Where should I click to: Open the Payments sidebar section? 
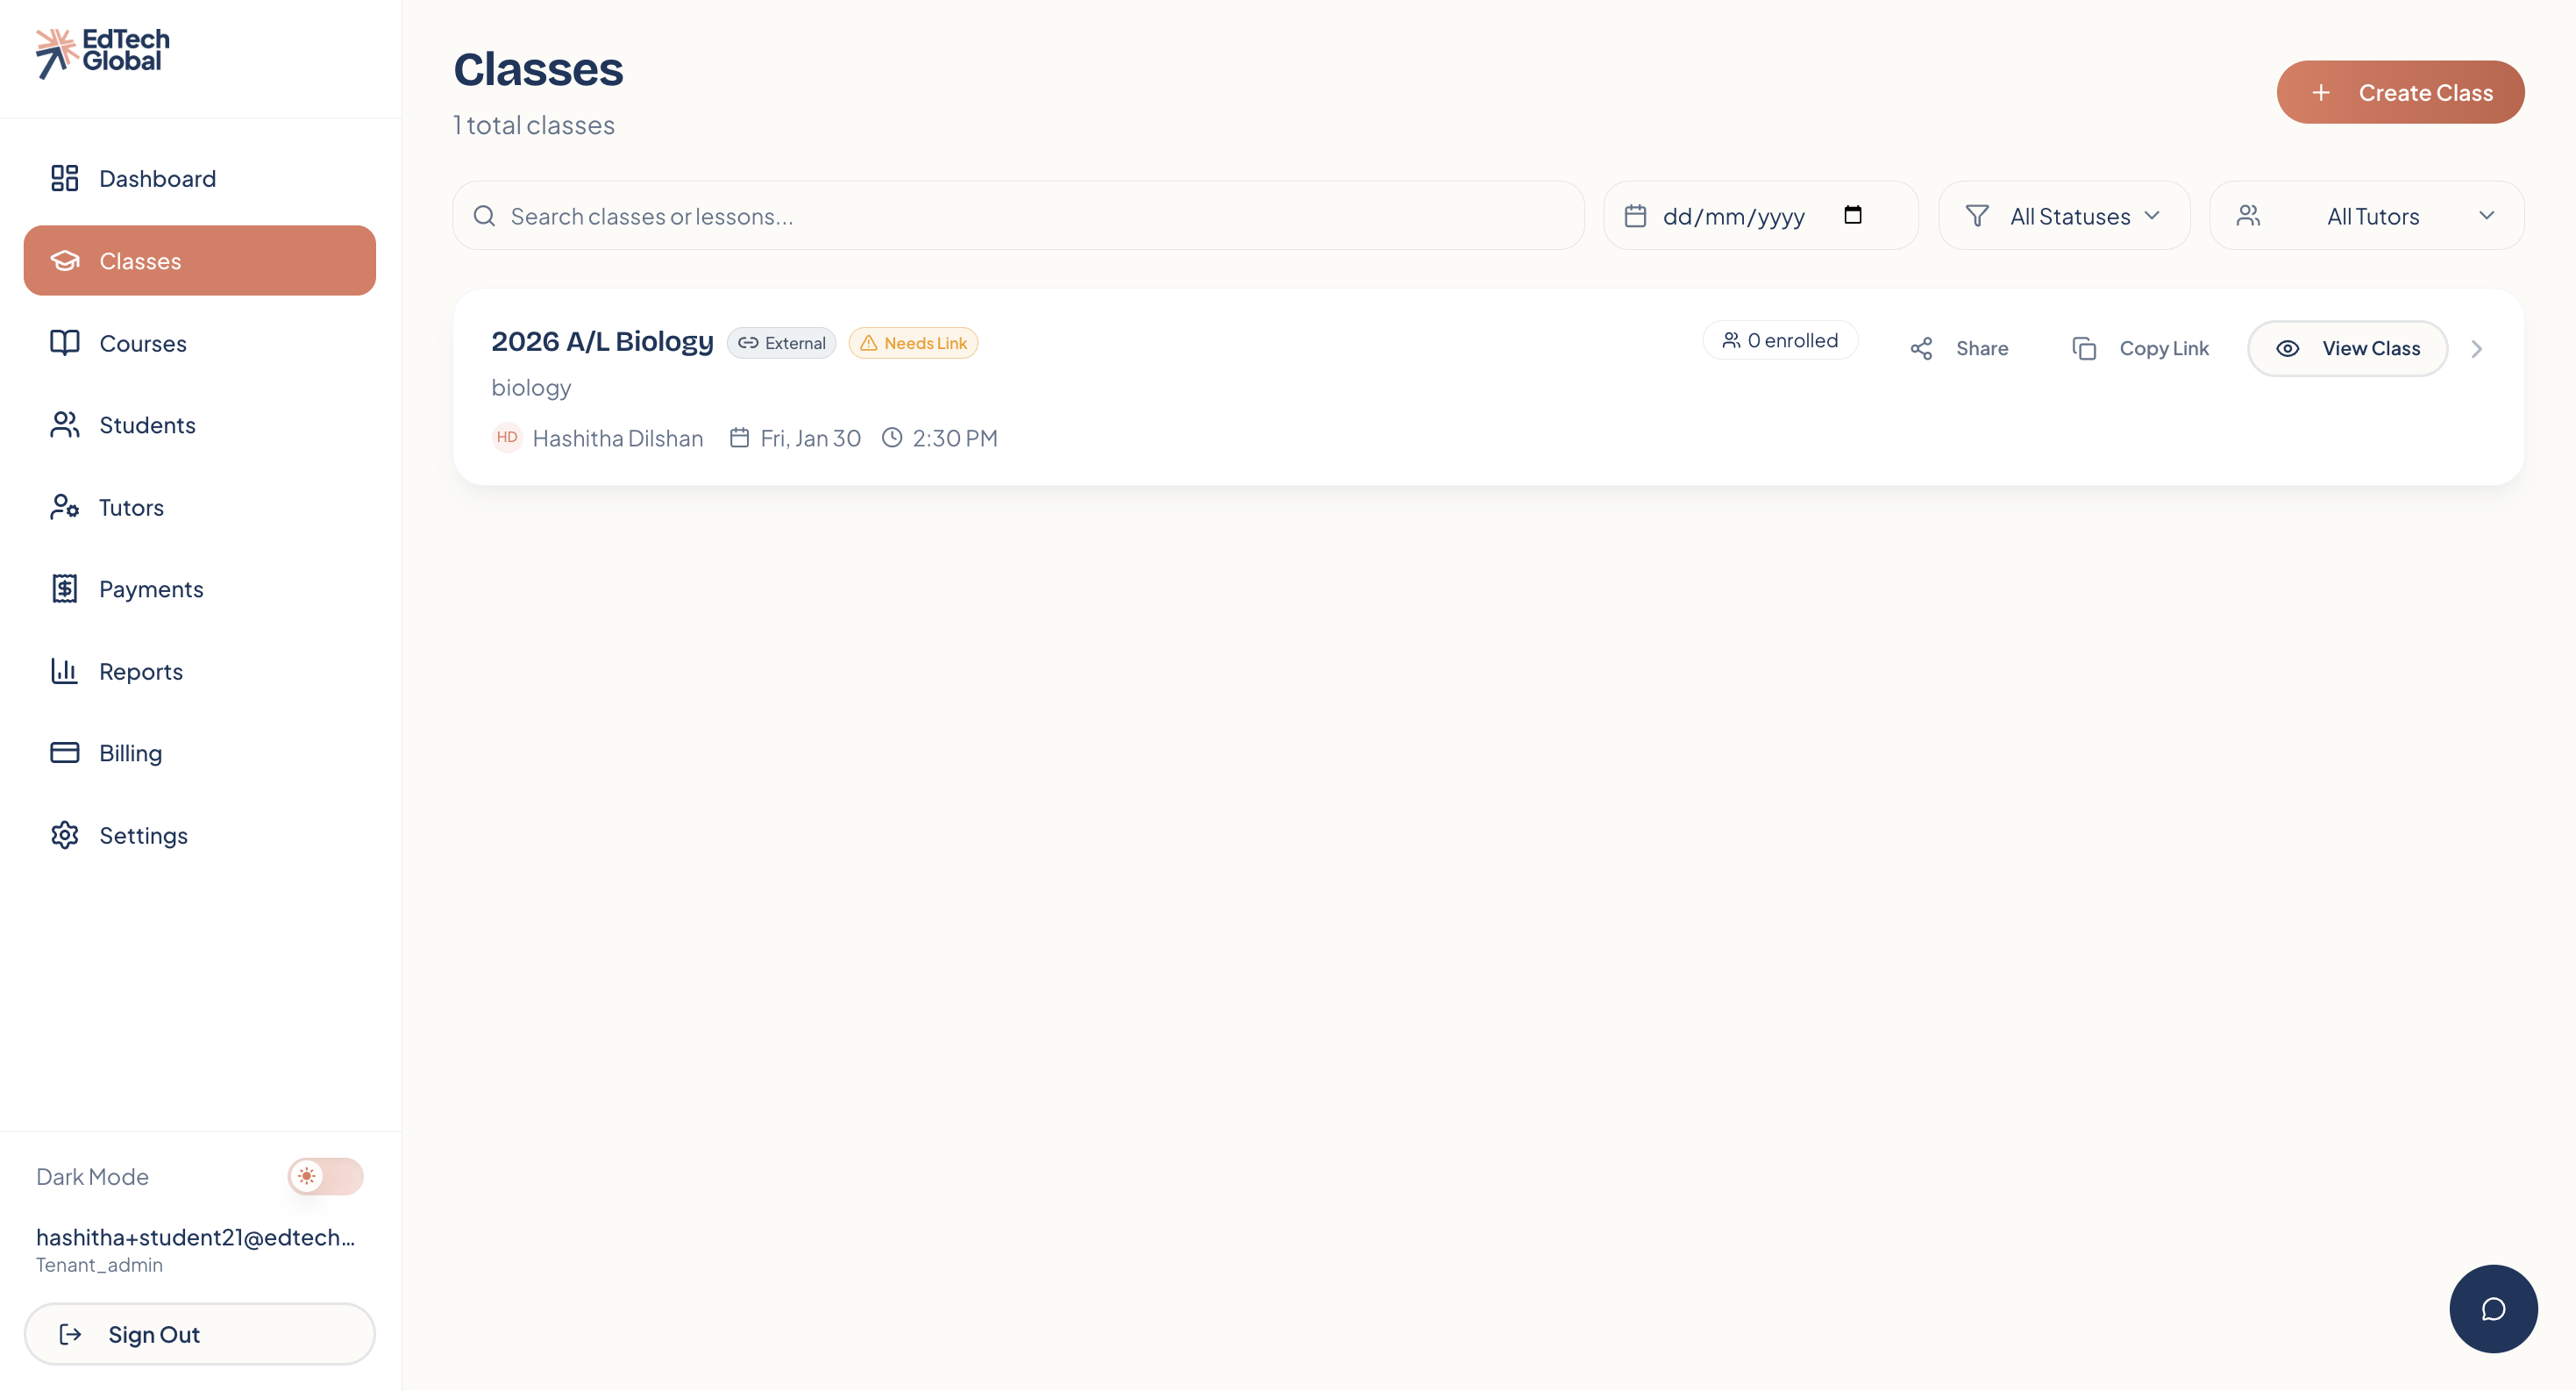pos(150,589)
